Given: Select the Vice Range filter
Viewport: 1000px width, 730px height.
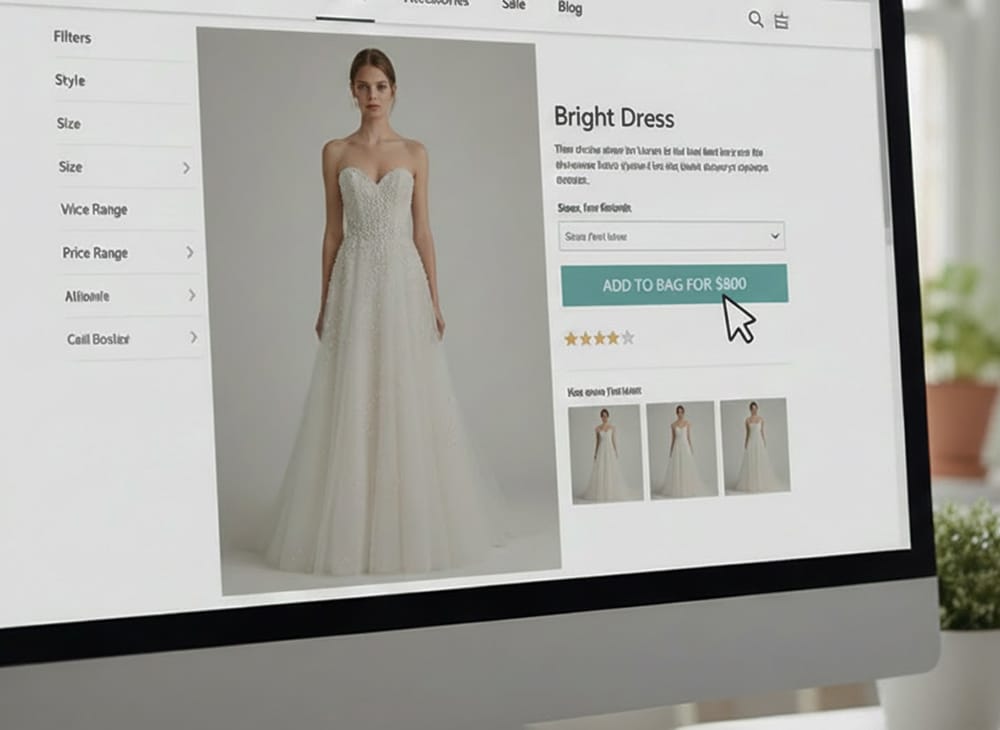Looking at the screenshot, I should (x=94, y=210).
